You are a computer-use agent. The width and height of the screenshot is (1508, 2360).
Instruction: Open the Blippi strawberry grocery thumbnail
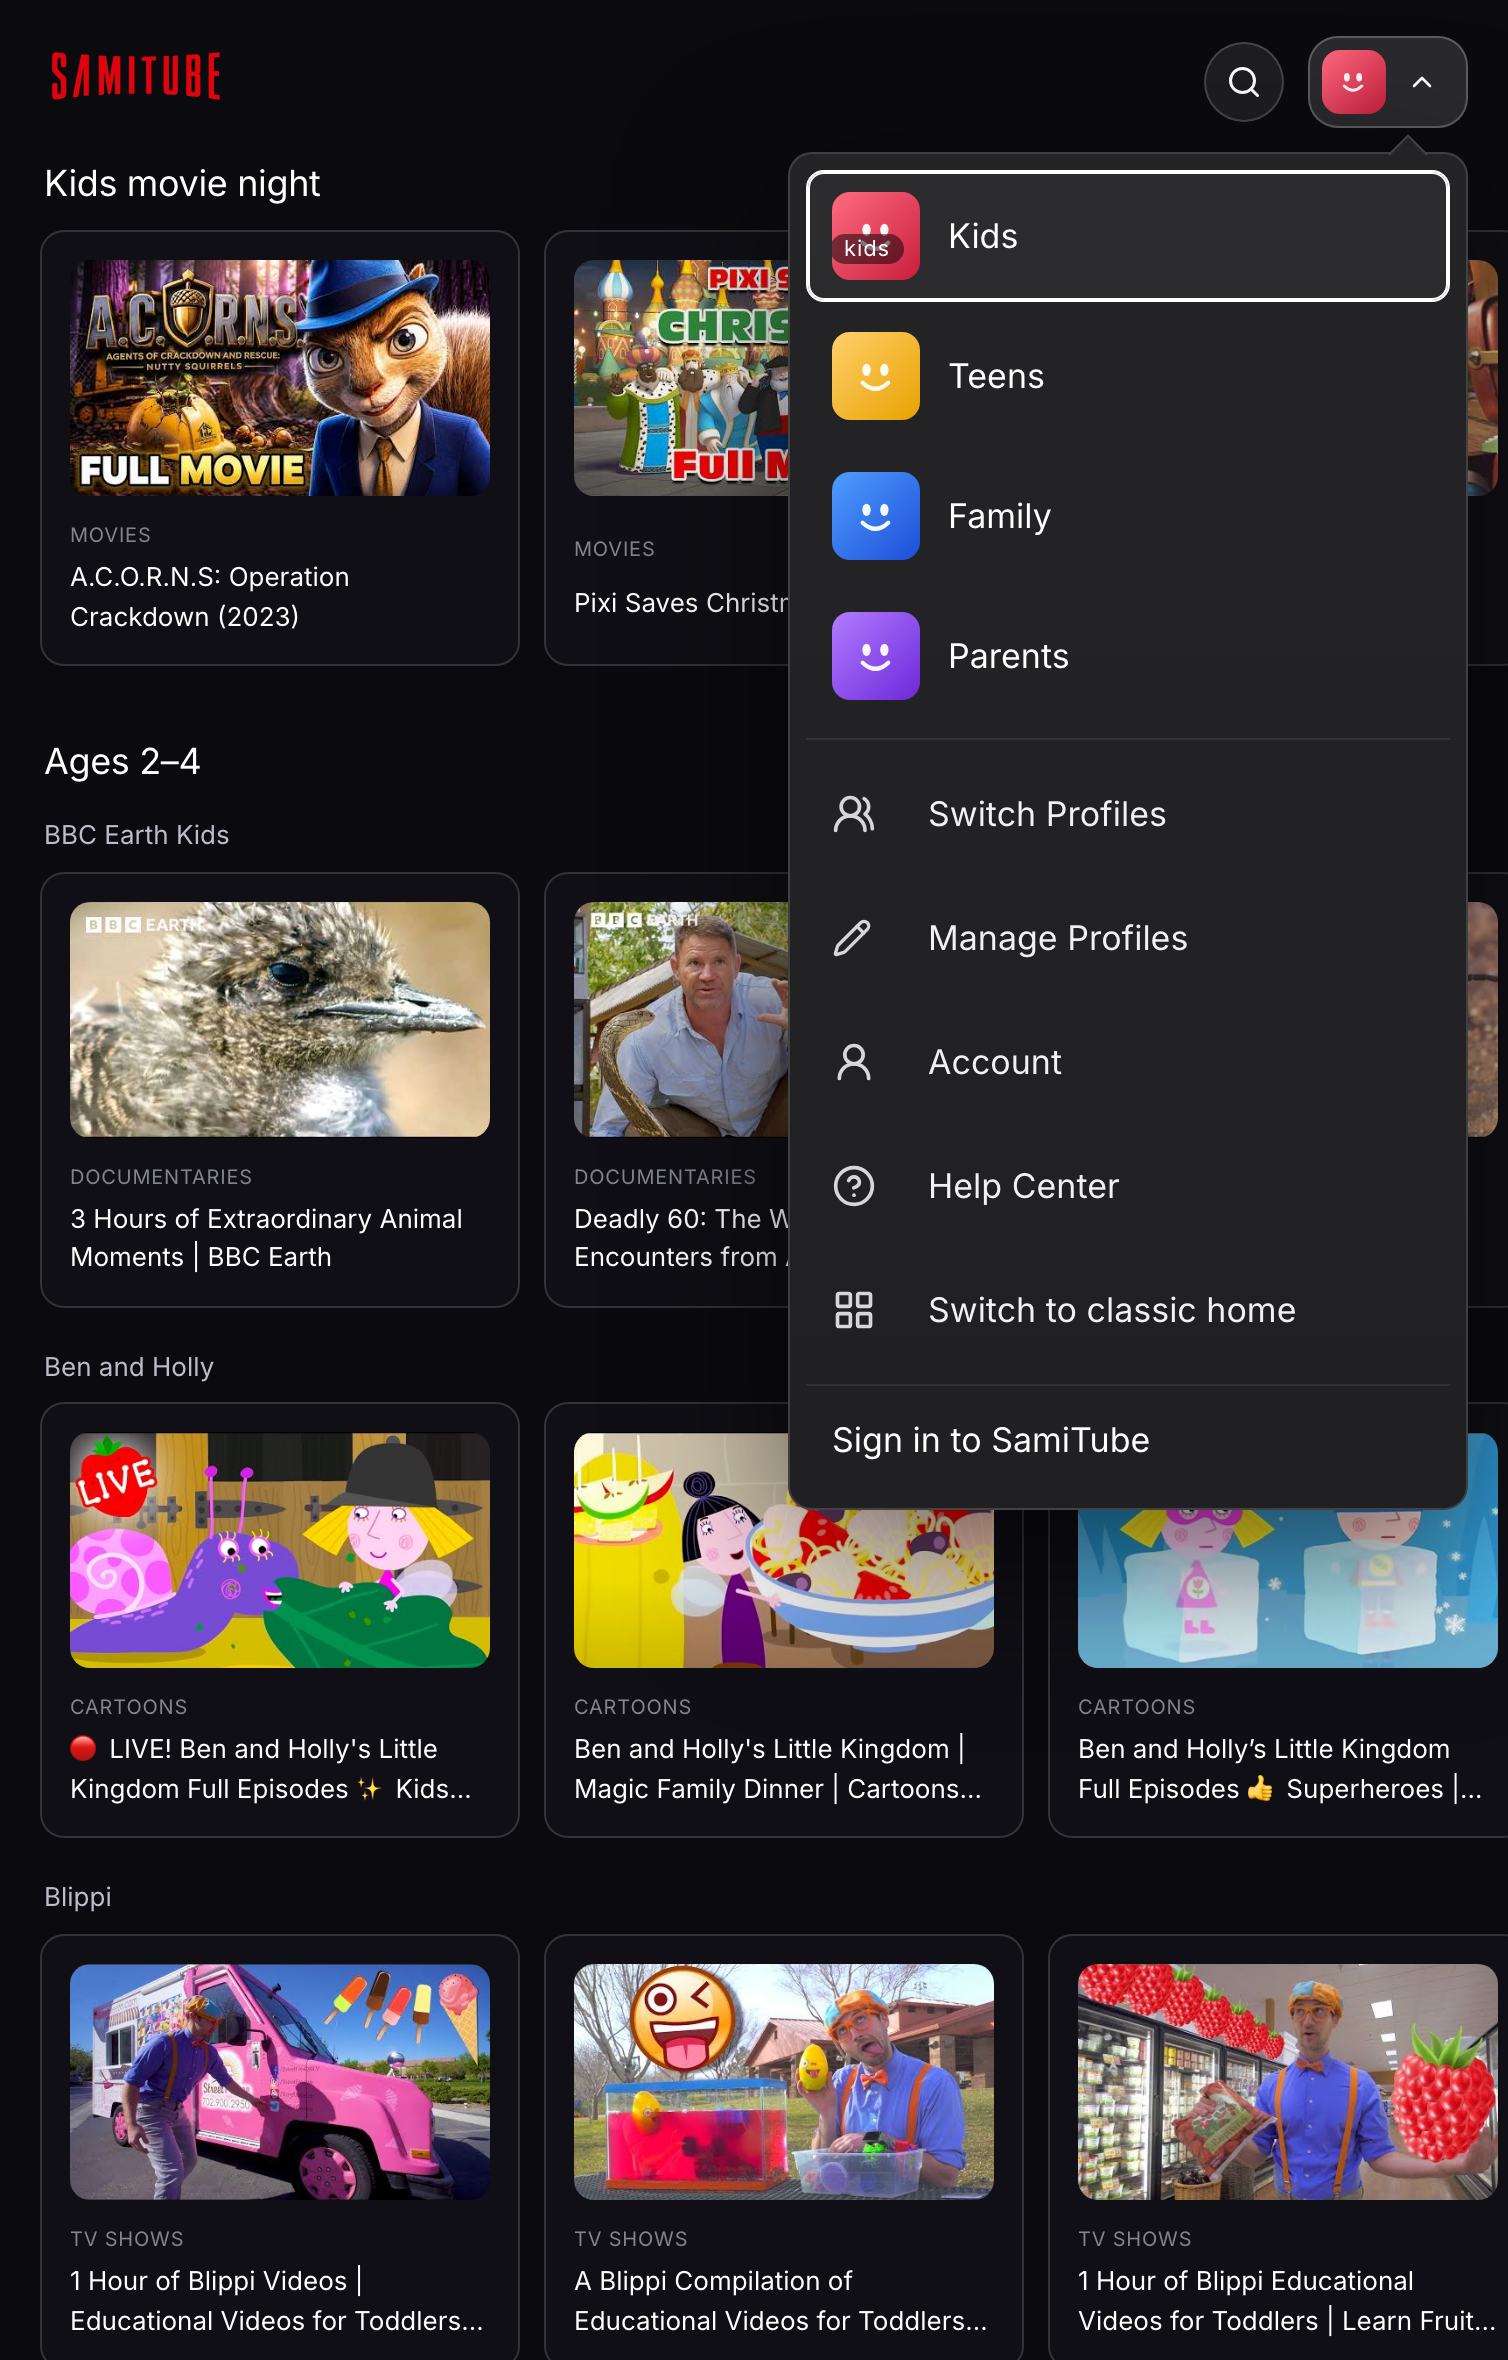tap(1288, 2082)
